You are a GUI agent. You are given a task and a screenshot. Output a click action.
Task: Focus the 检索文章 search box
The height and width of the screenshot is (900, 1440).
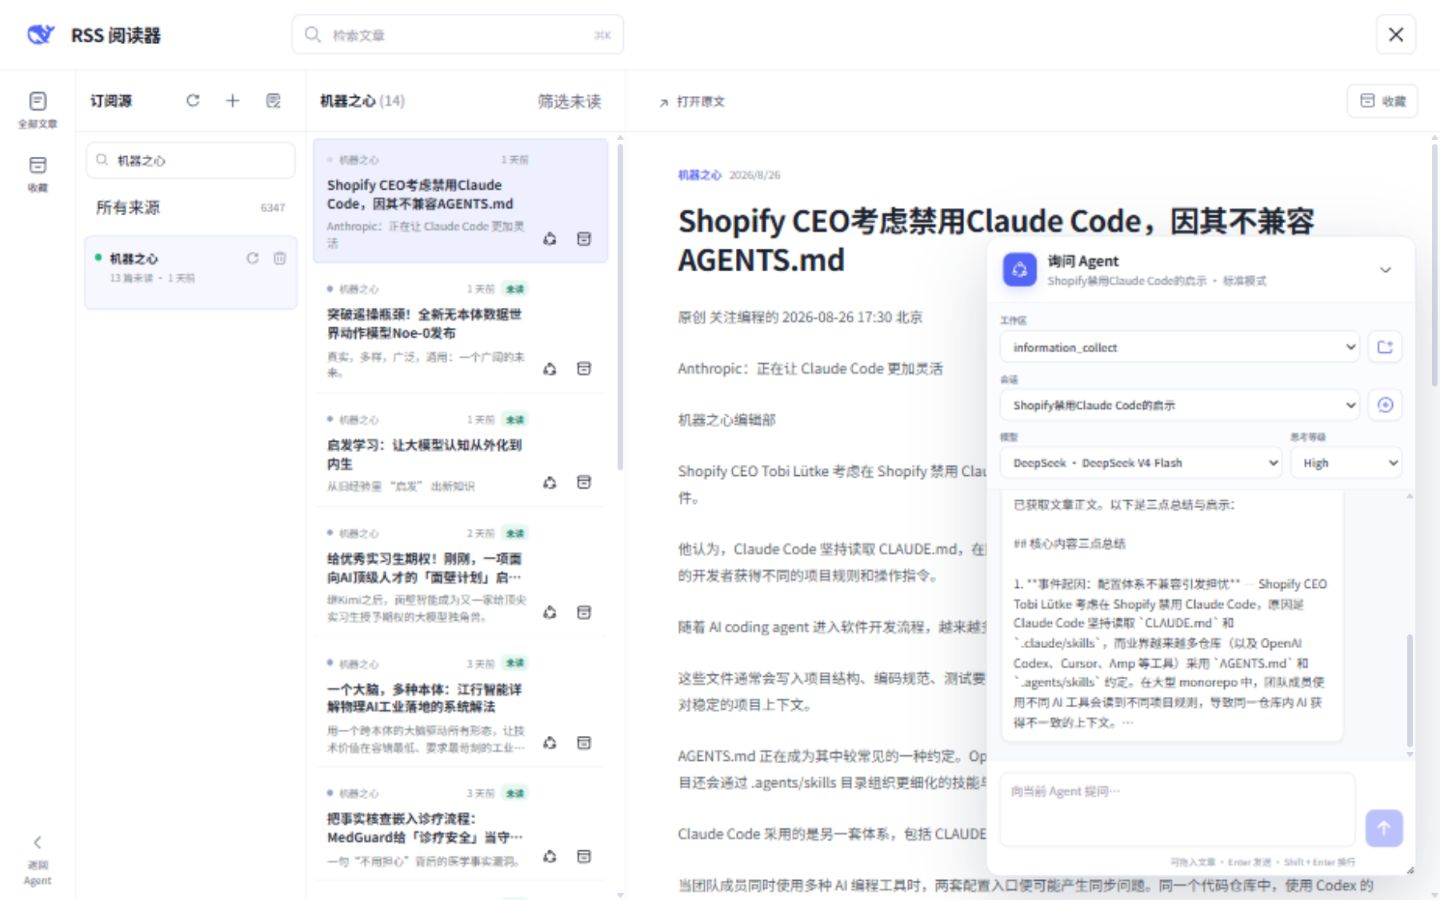click(x=458, y=35)
